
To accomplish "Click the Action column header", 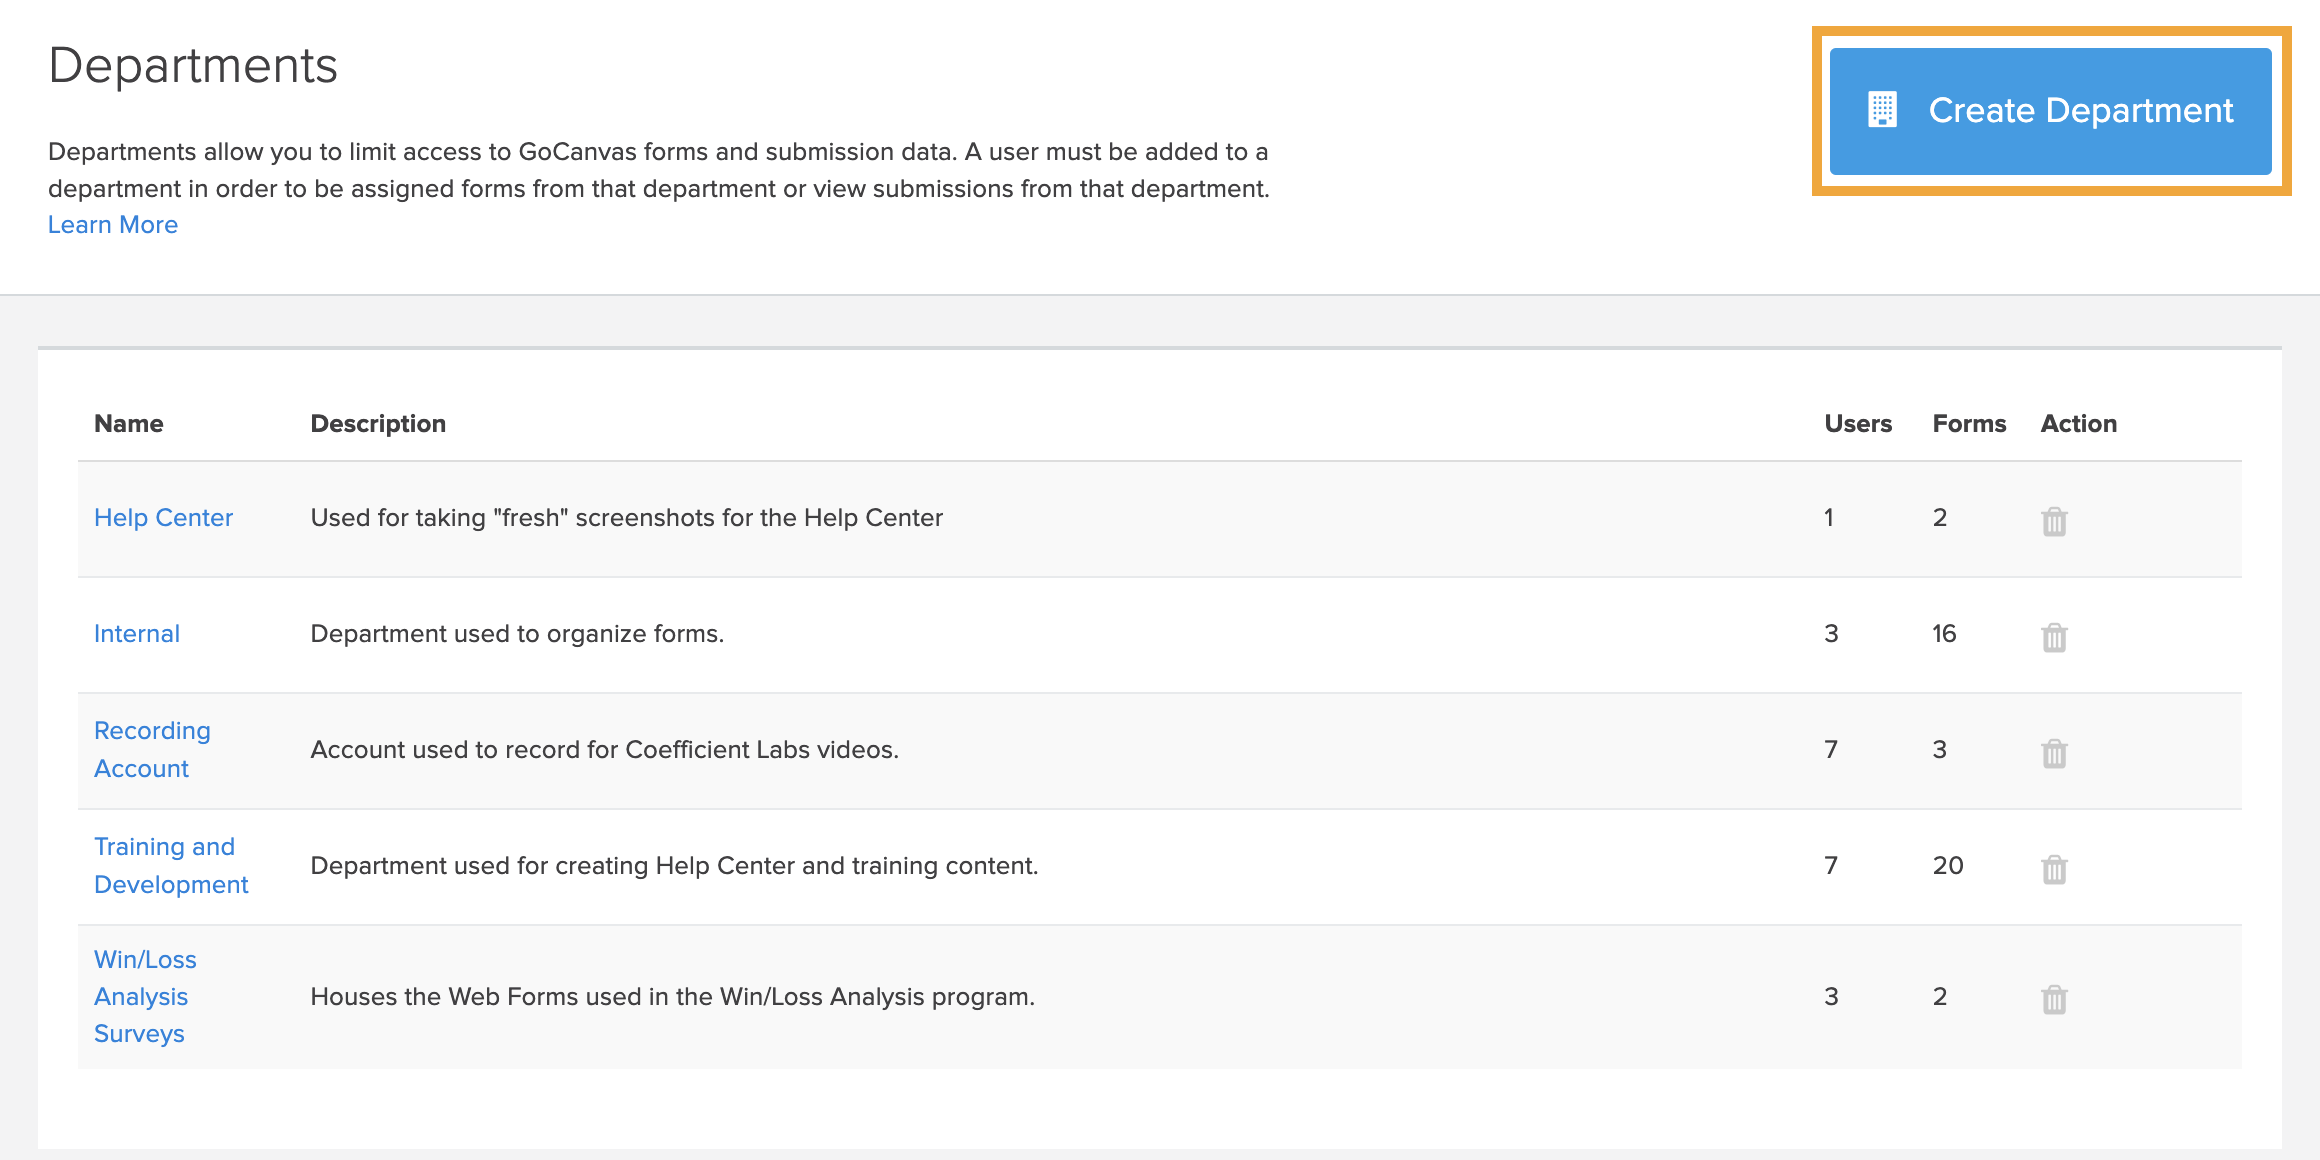I will click(x=2077, y=423).
